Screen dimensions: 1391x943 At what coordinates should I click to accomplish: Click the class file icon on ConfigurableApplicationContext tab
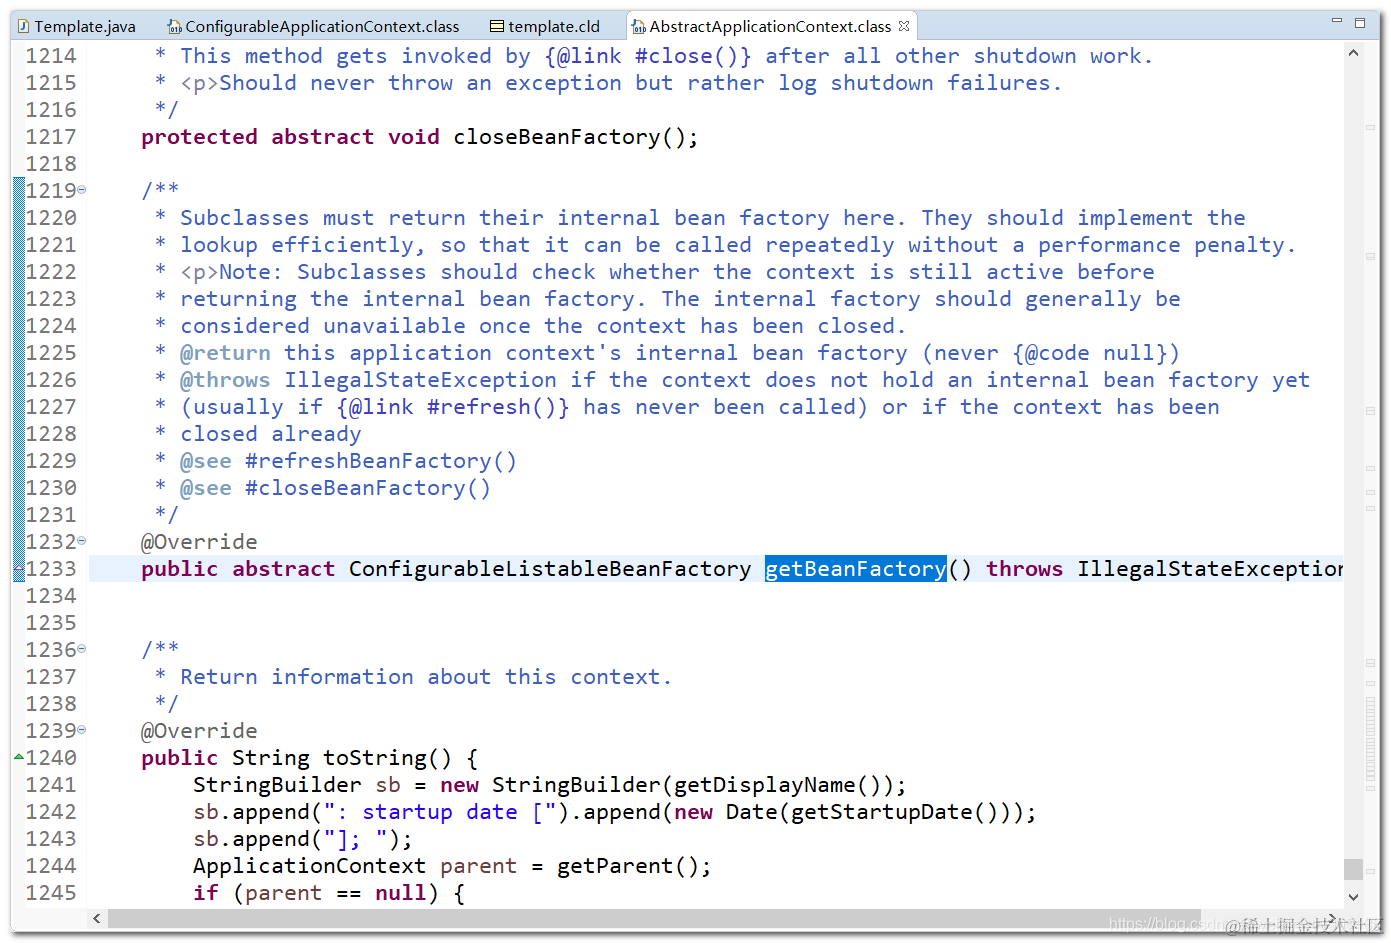(174, 27)
